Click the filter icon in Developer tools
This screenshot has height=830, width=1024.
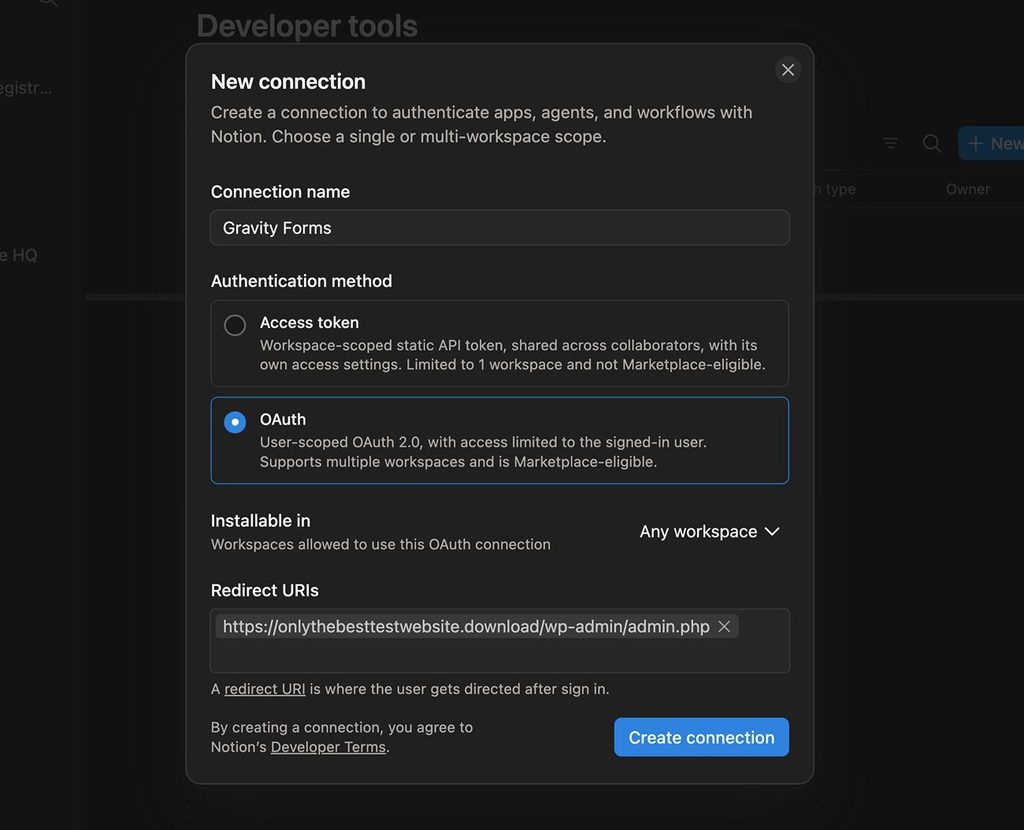point(891,143)
